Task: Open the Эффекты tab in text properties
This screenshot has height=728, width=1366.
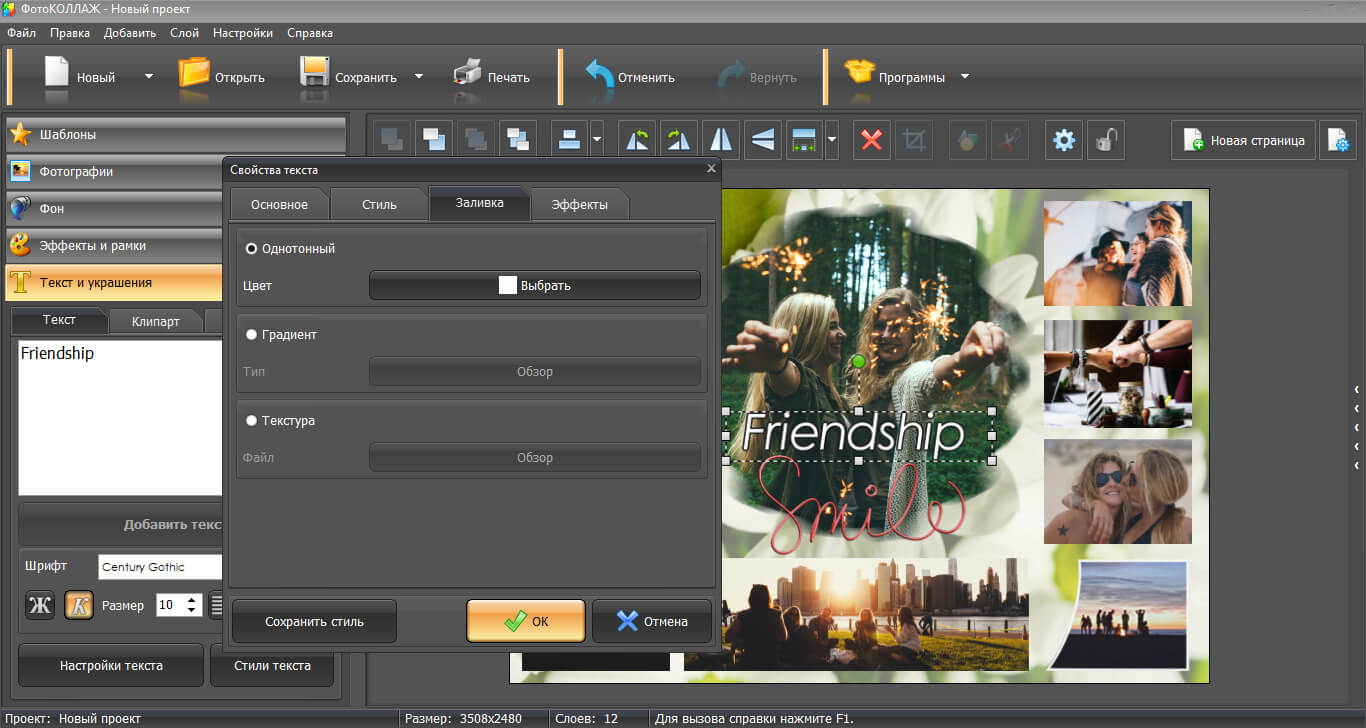Action: (x=580, y=204)
